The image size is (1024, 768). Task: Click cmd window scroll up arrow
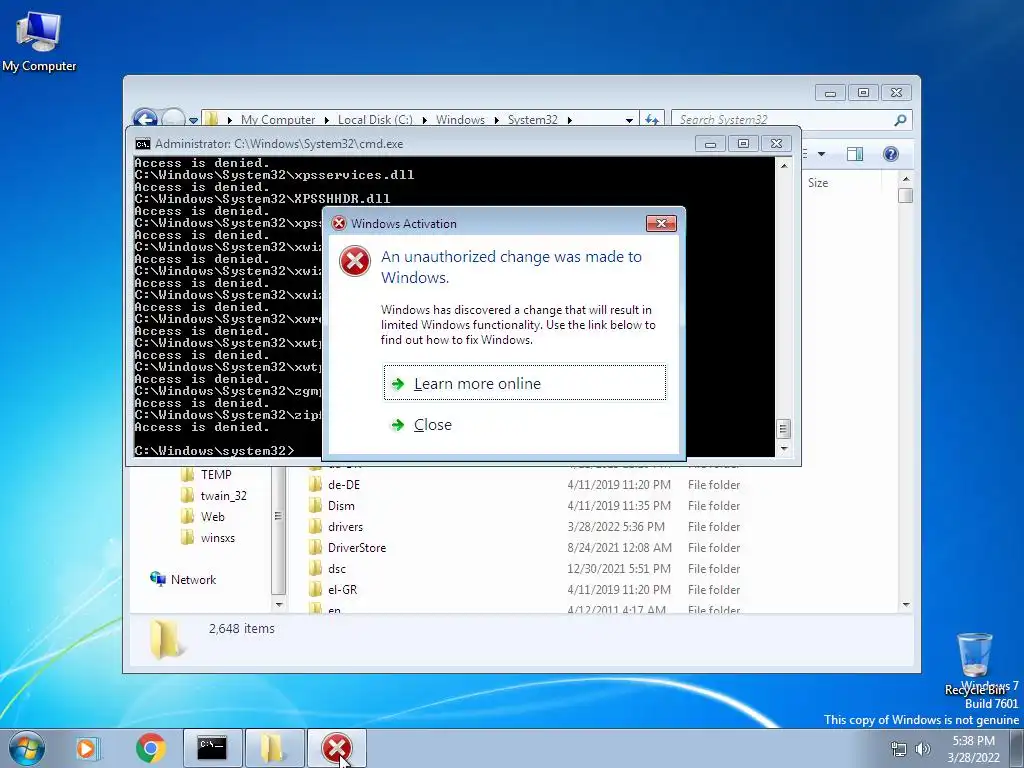[x=784, y=166]
